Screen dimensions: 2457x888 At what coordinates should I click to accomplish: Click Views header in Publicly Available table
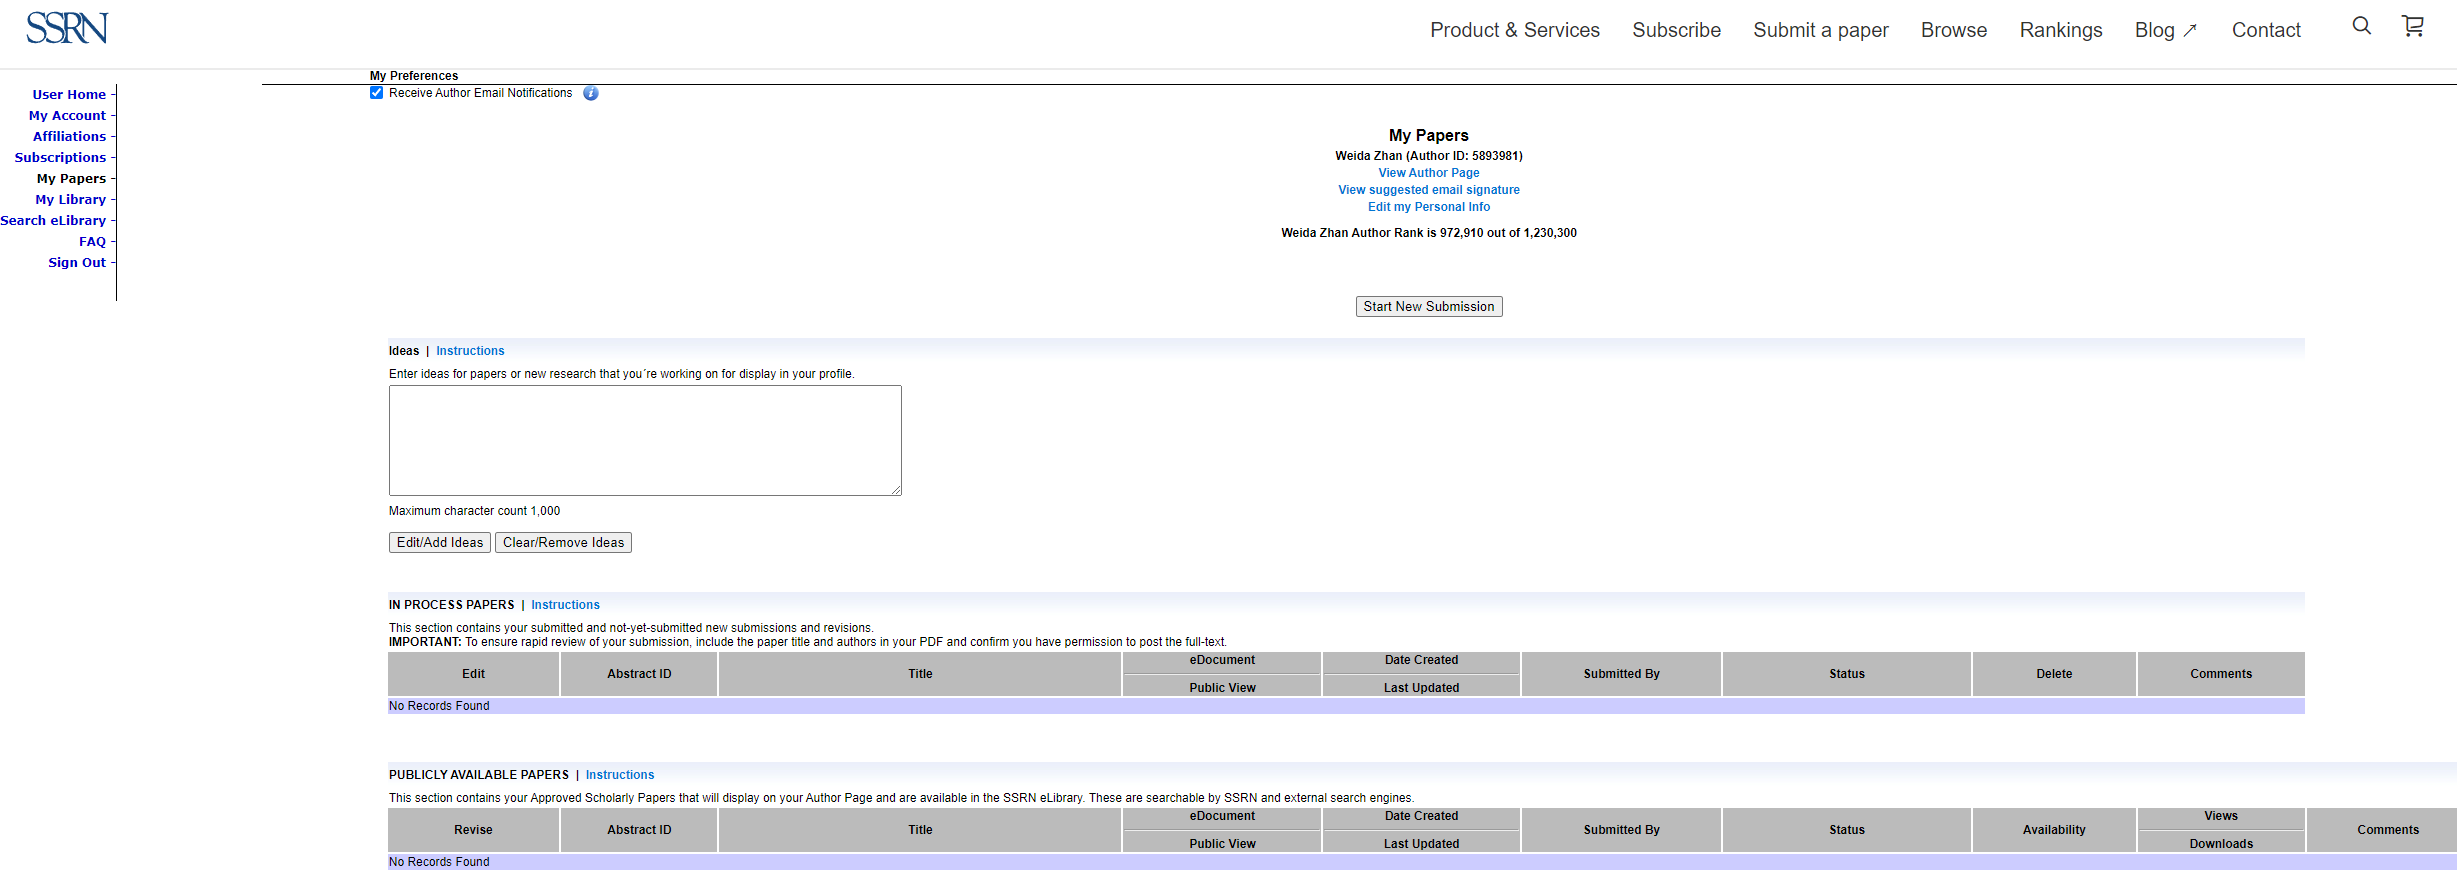(2221, 816)
